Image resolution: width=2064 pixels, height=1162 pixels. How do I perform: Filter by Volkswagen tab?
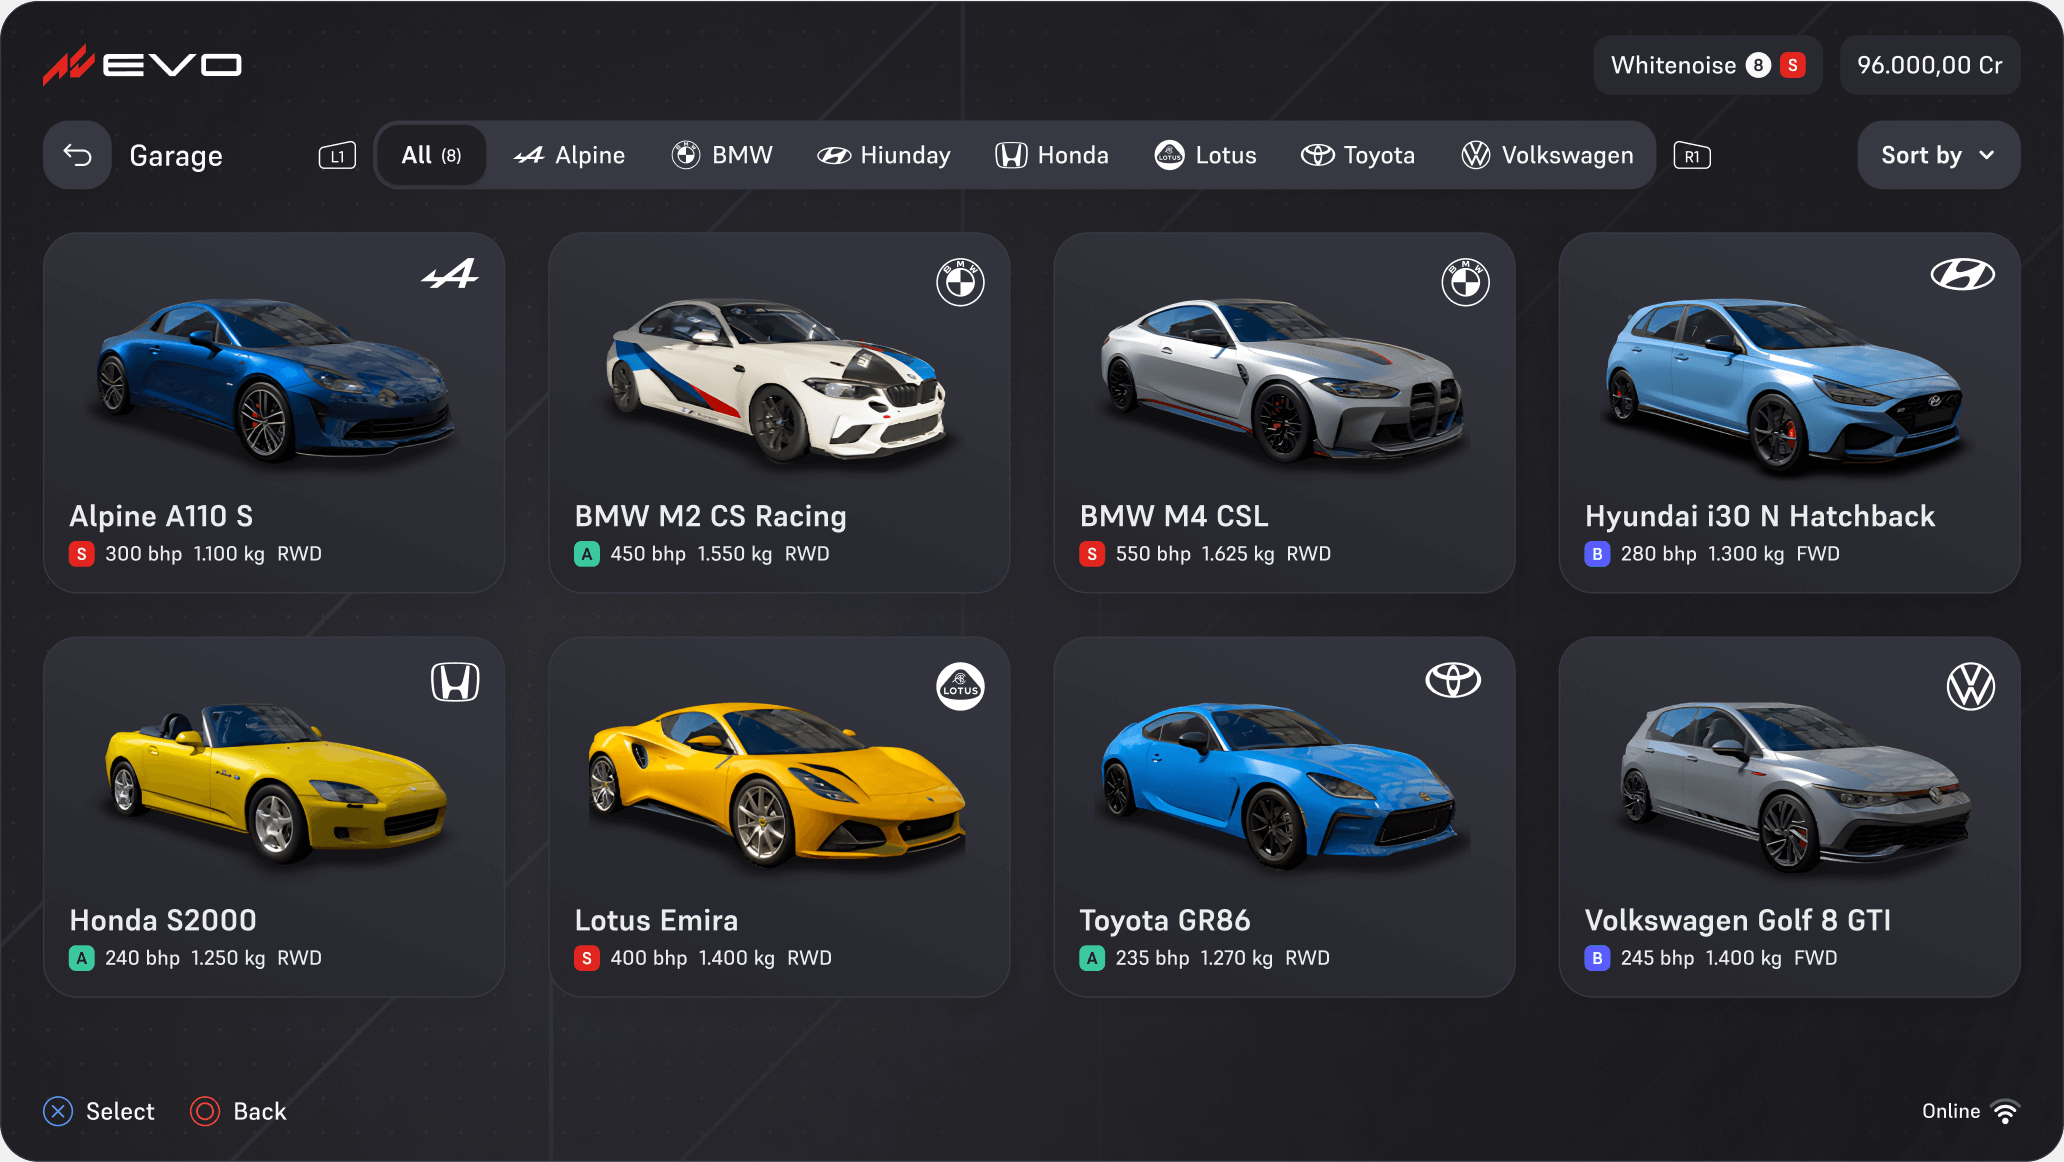(x=1548, y=155)
